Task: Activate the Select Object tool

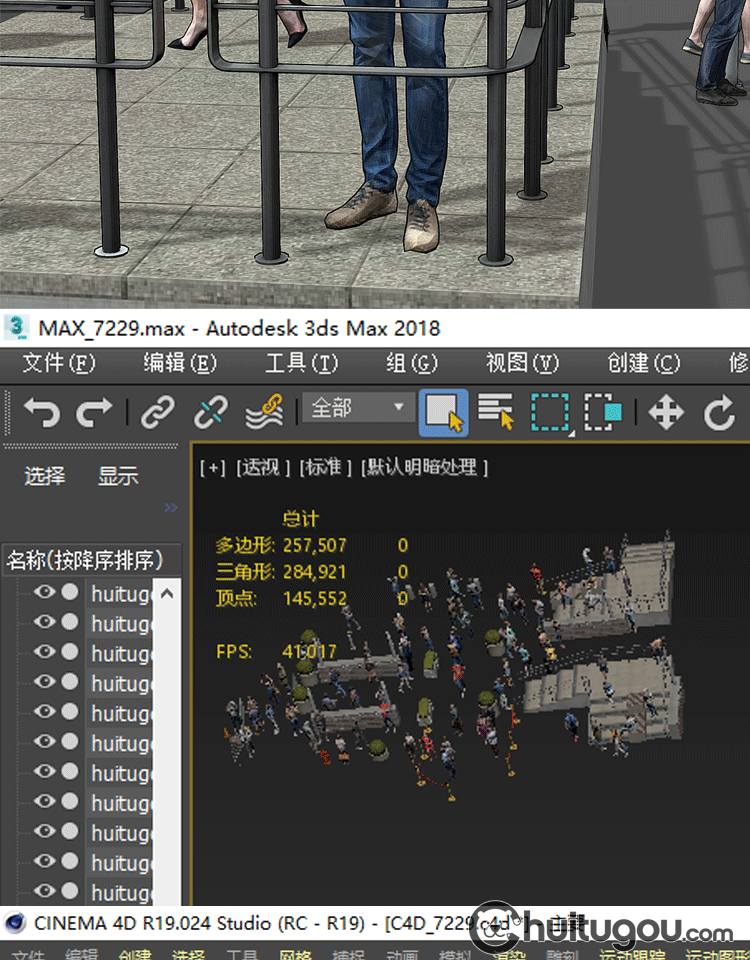Action: (x=443, y=411)
